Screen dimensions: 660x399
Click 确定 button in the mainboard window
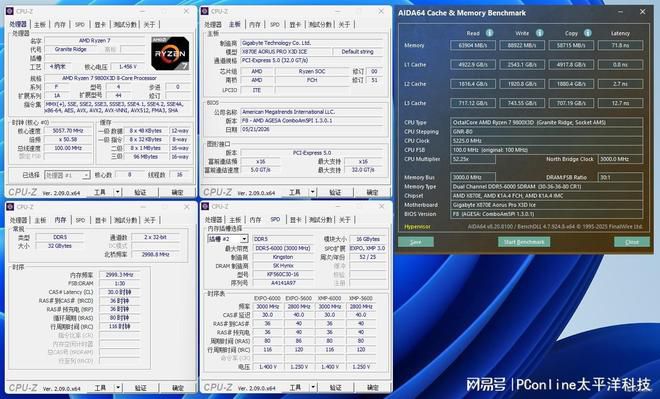coord(372,192)
